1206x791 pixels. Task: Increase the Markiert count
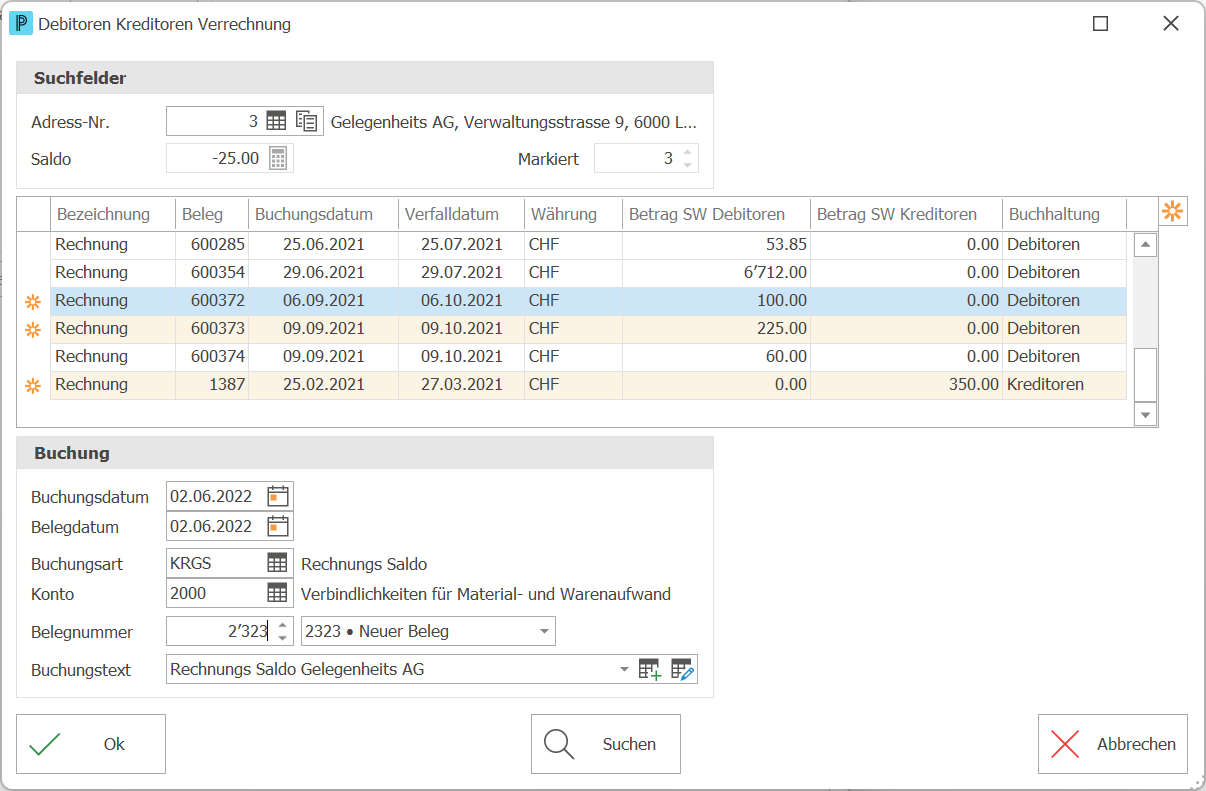[687, 152]
